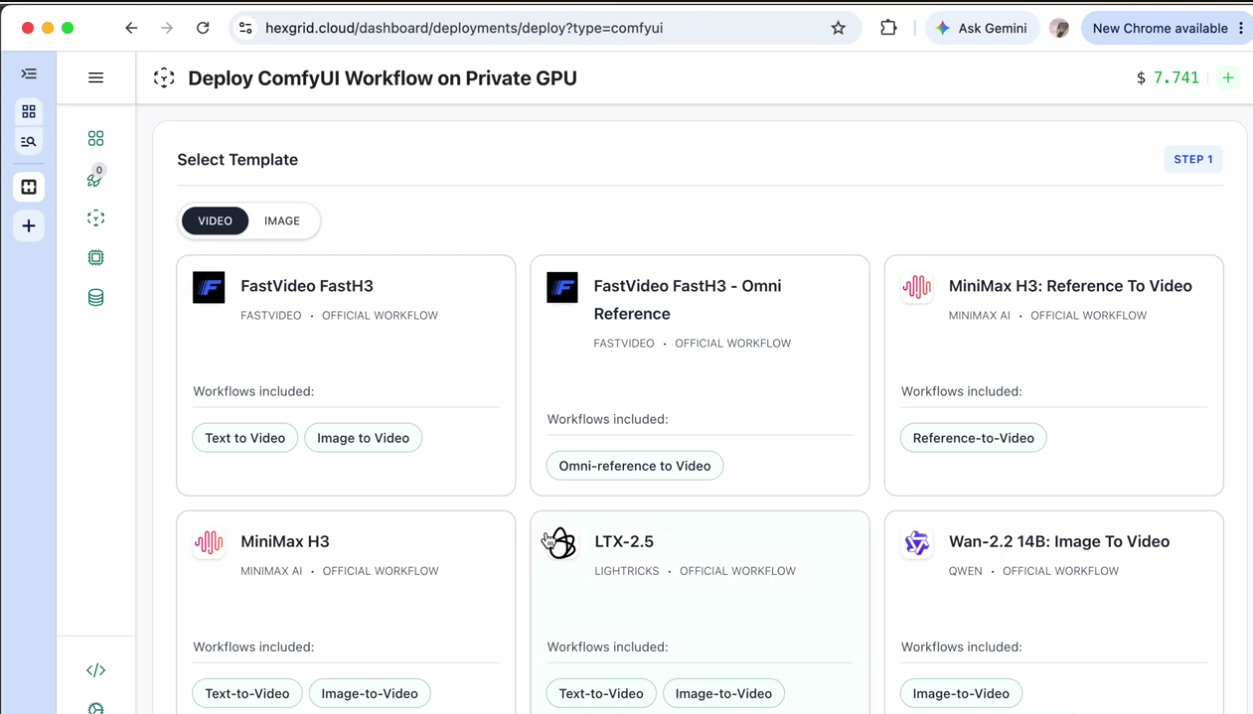Image resolution: width=1253 pixels, height=714 pixels.
Task: Open the tab groups grid icon in the browser side strip
Action: point(29,111)
